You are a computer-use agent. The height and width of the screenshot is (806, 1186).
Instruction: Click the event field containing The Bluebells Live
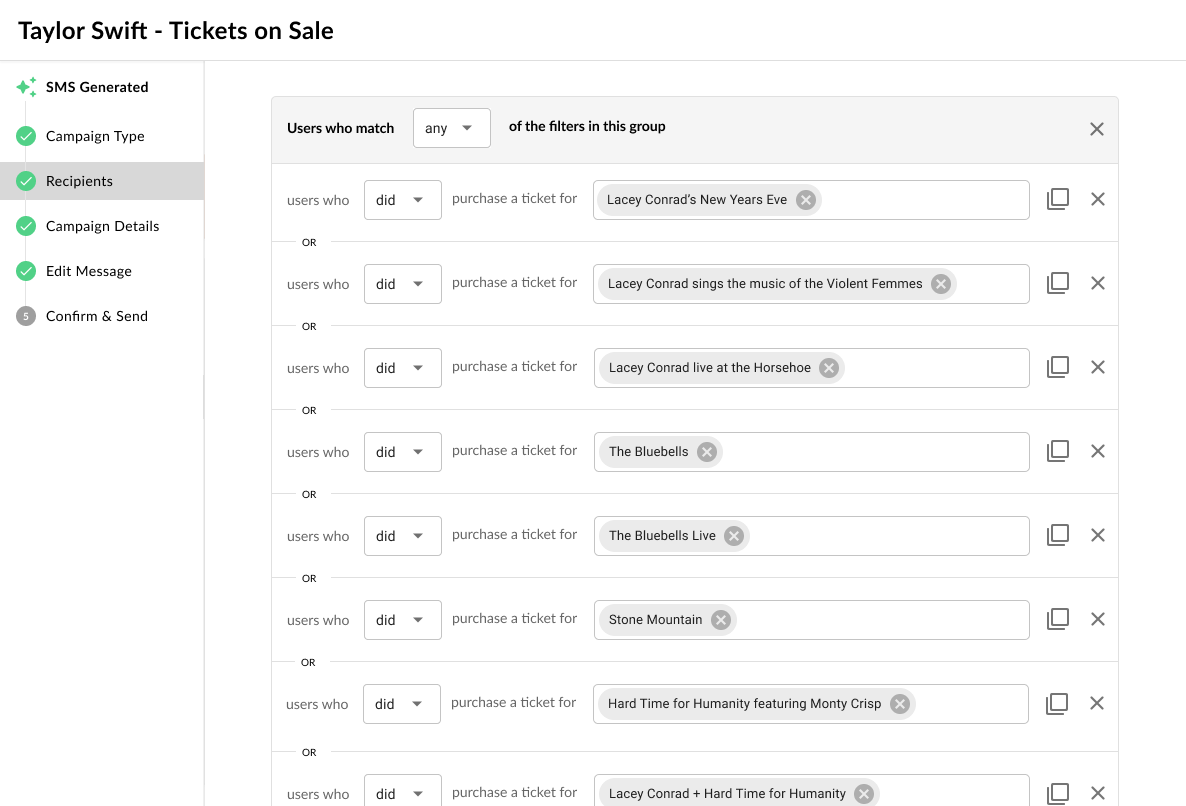click(x=812, y=535)
